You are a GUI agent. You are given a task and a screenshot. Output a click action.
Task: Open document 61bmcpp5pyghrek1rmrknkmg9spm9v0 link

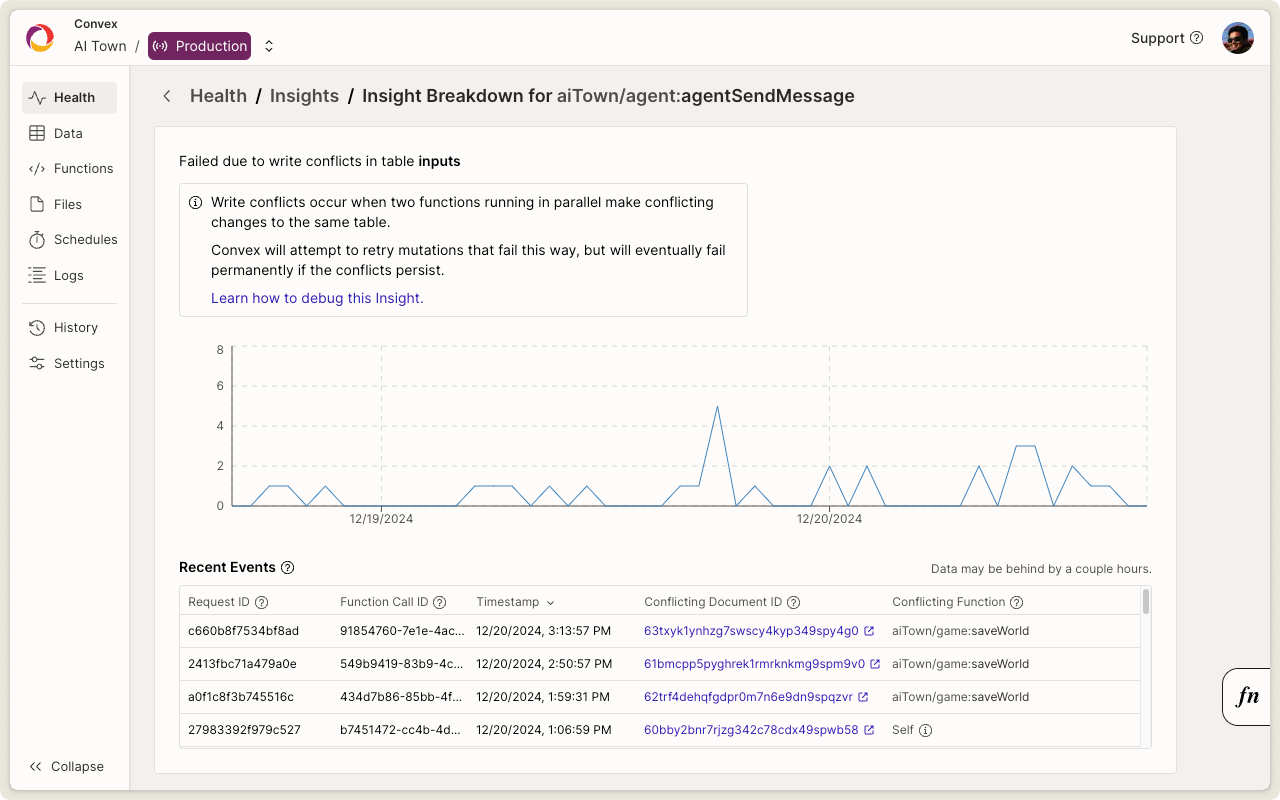click(x=762, y=664)
